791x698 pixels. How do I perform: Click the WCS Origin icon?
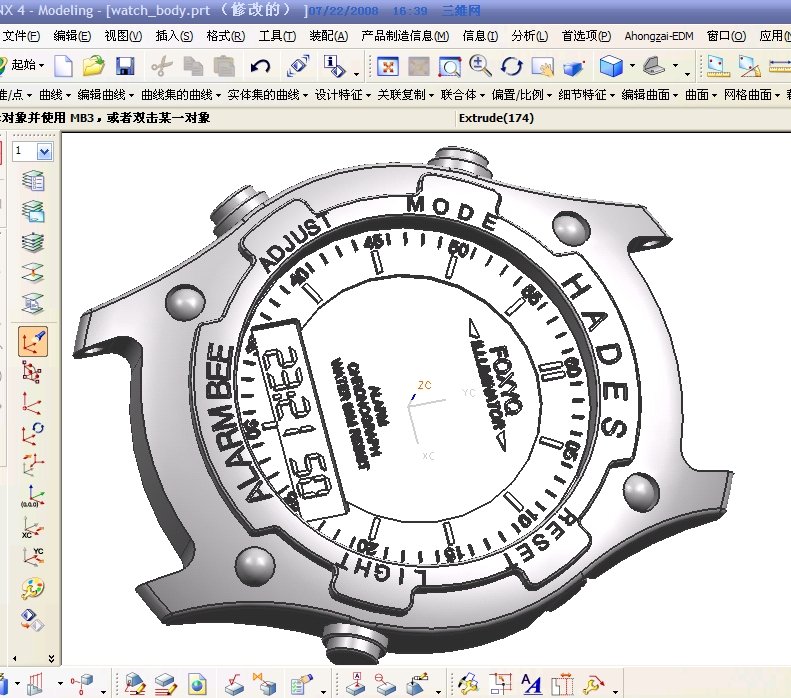click(32, 404)
